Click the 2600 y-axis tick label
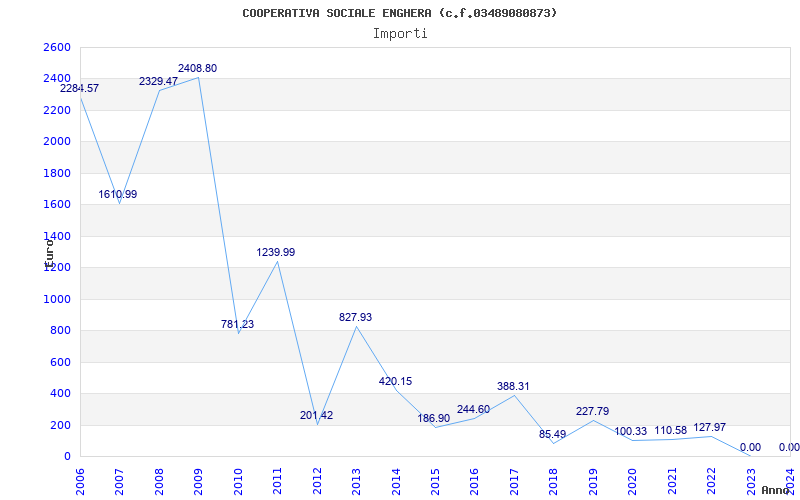 pyautogui.click(x=57, y=47)
